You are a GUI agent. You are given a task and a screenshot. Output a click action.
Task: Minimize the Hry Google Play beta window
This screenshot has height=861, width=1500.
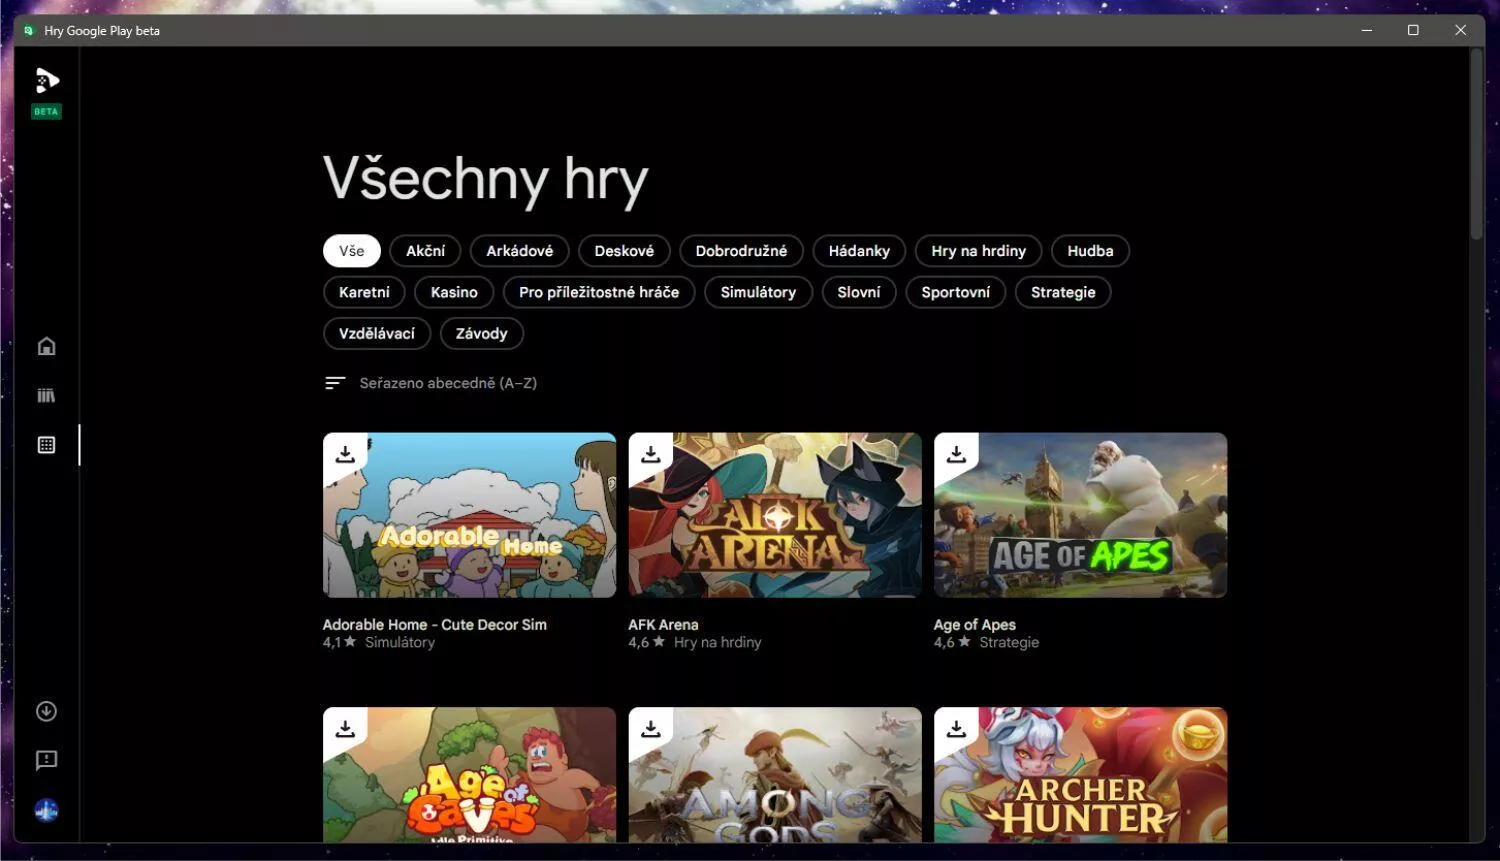[1366, 30]
